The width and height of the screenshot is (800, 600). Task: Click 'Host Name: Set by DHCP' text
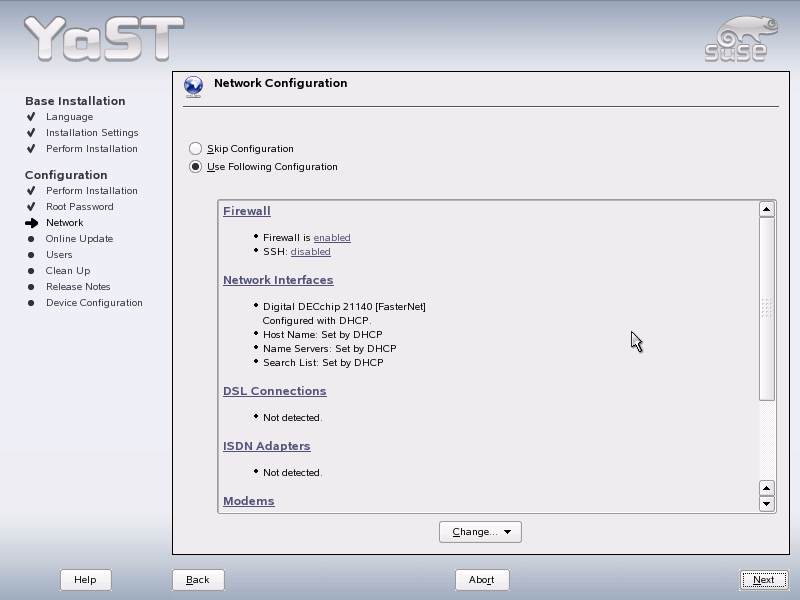point(323,335)
